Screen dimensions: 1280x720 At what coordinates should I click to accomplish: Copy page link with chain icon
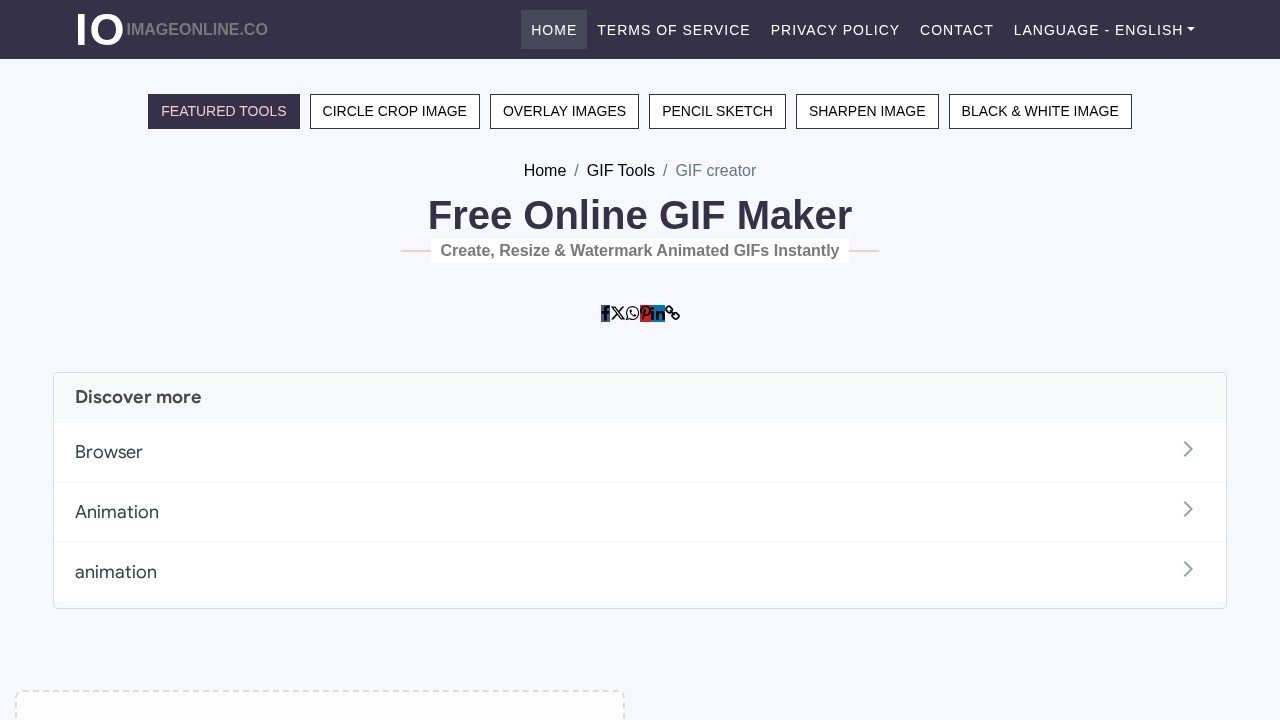pos(673,314)
